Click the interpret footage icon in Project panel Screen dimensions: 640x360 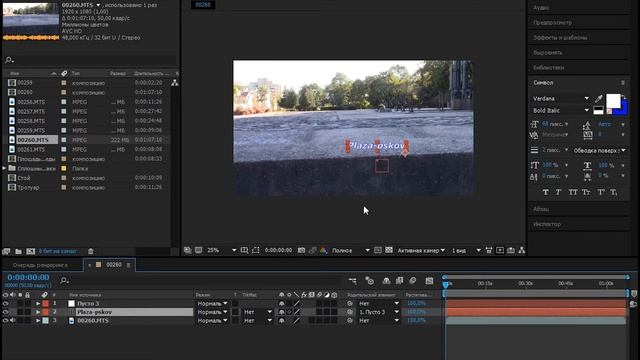pyautogui.click(x=6, y=251)
